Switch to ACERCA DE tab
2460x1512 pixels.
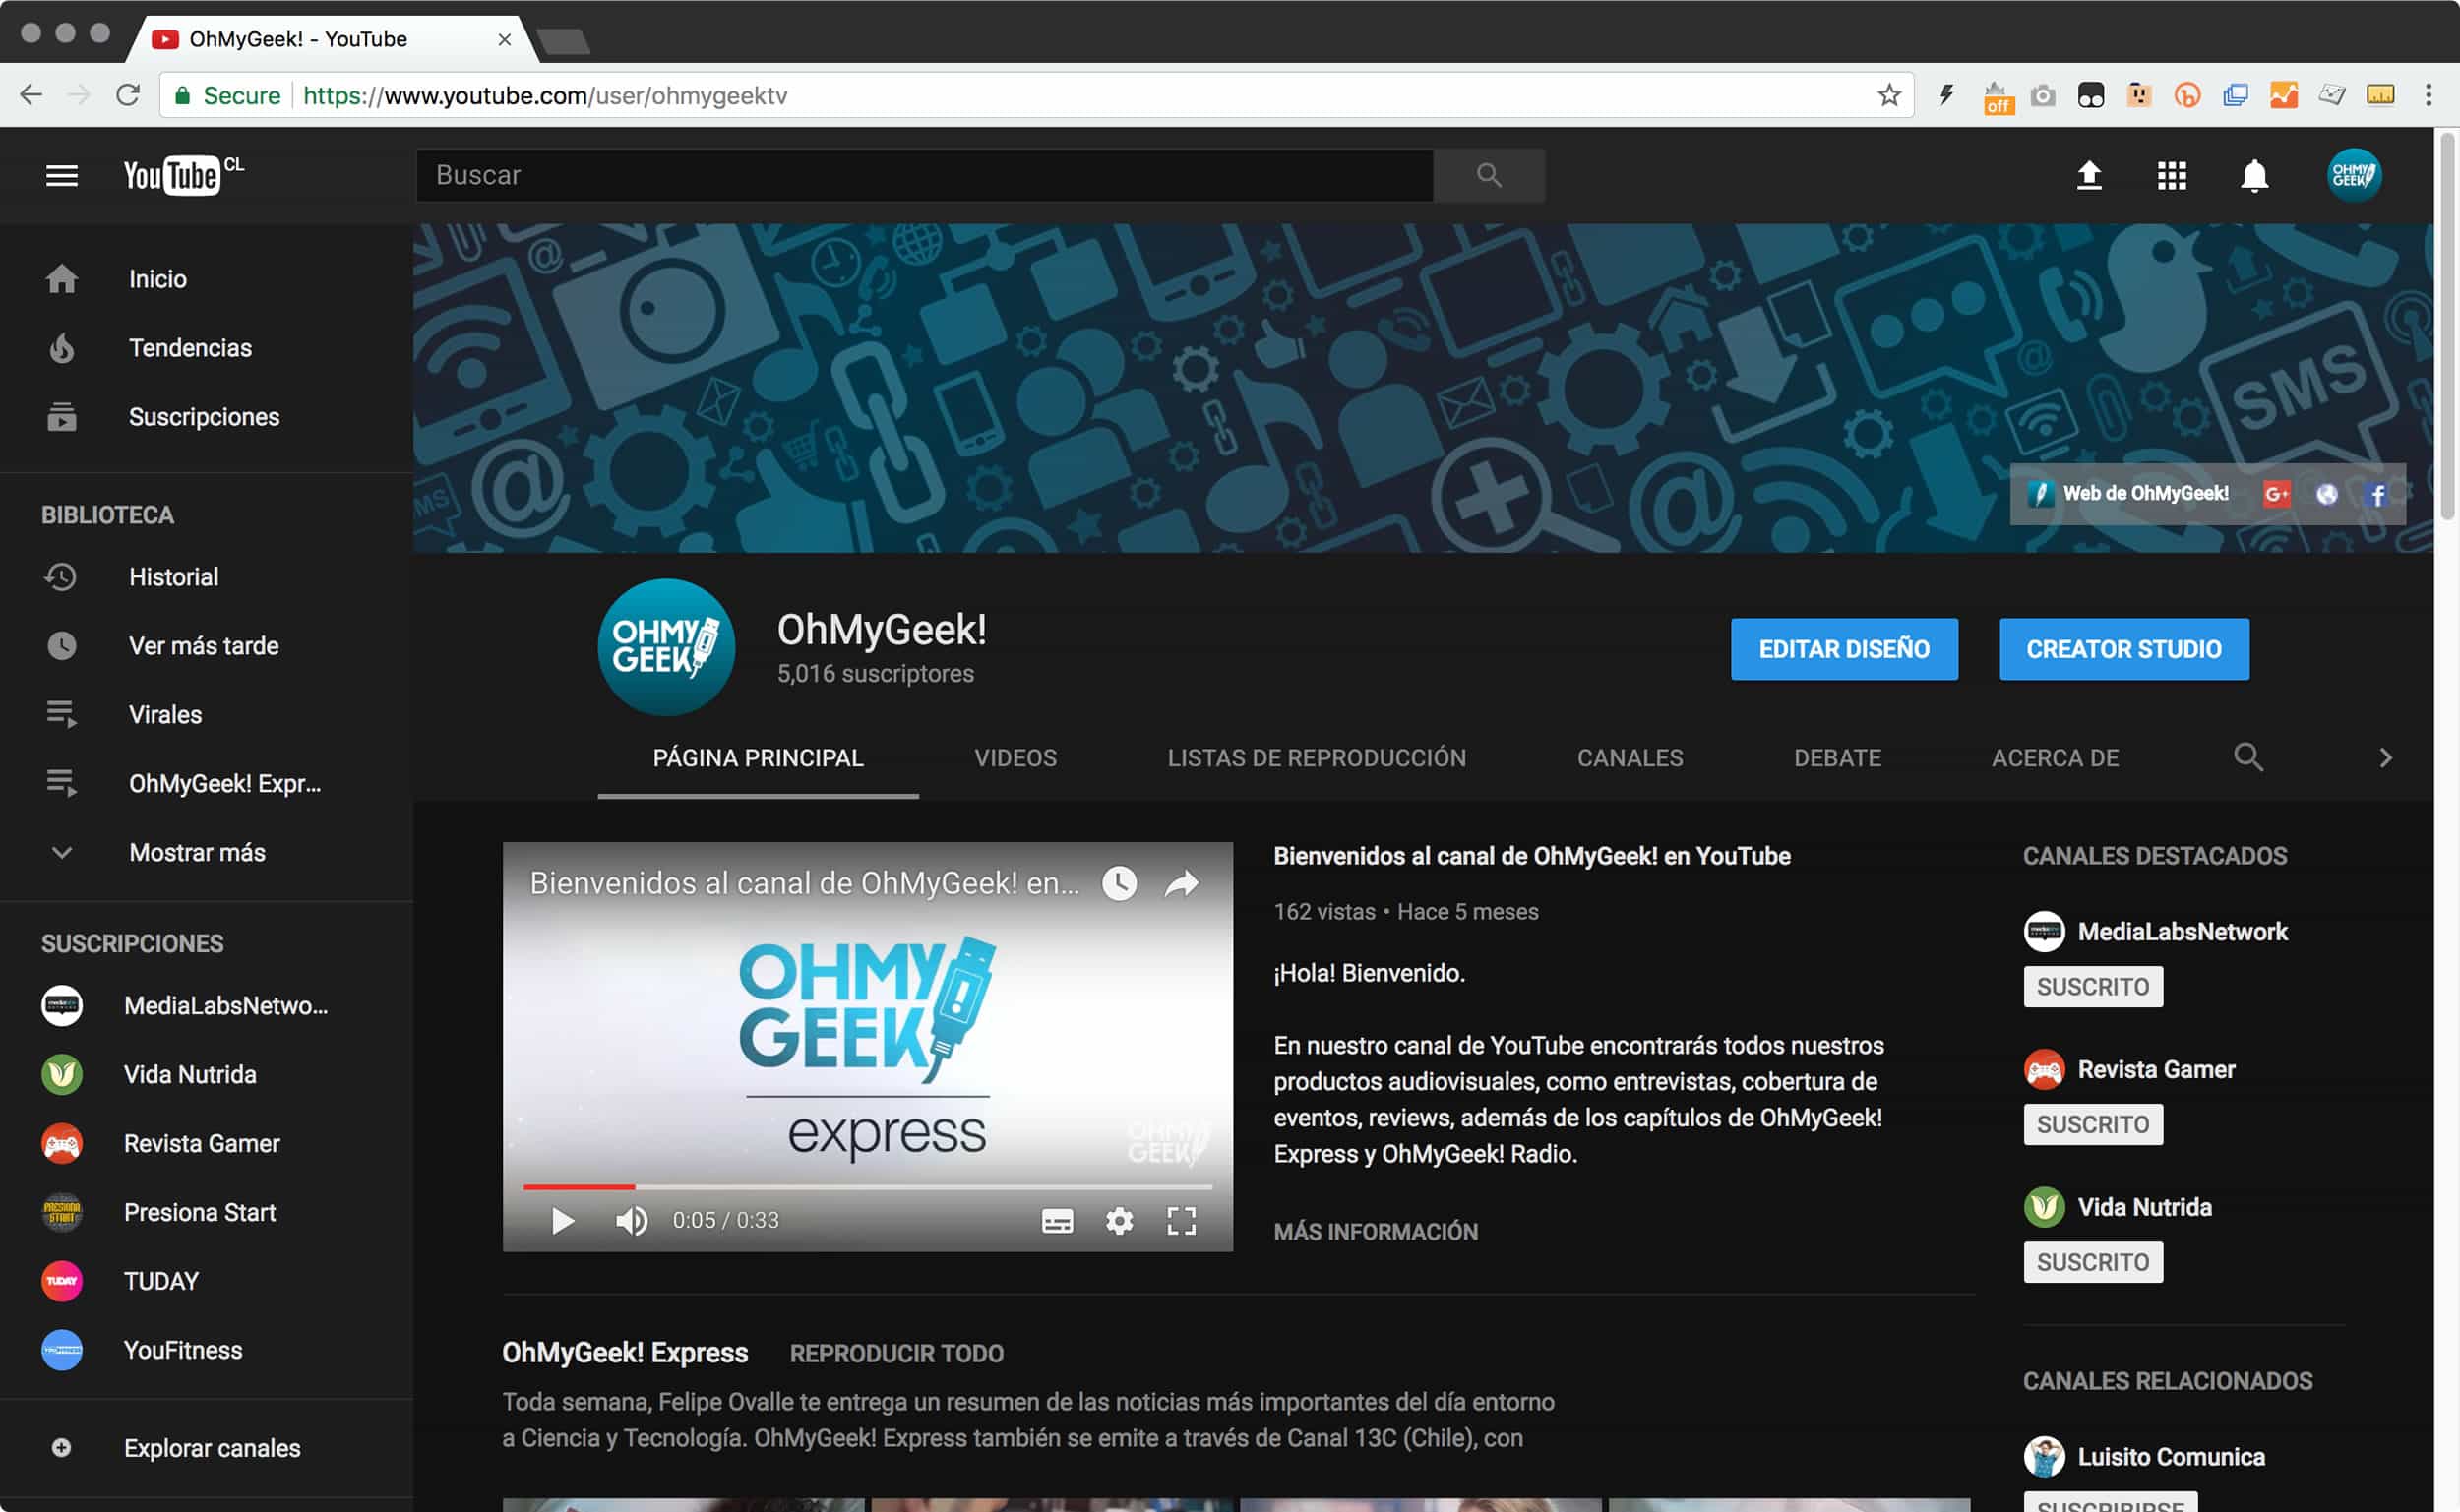[2055, 758]
